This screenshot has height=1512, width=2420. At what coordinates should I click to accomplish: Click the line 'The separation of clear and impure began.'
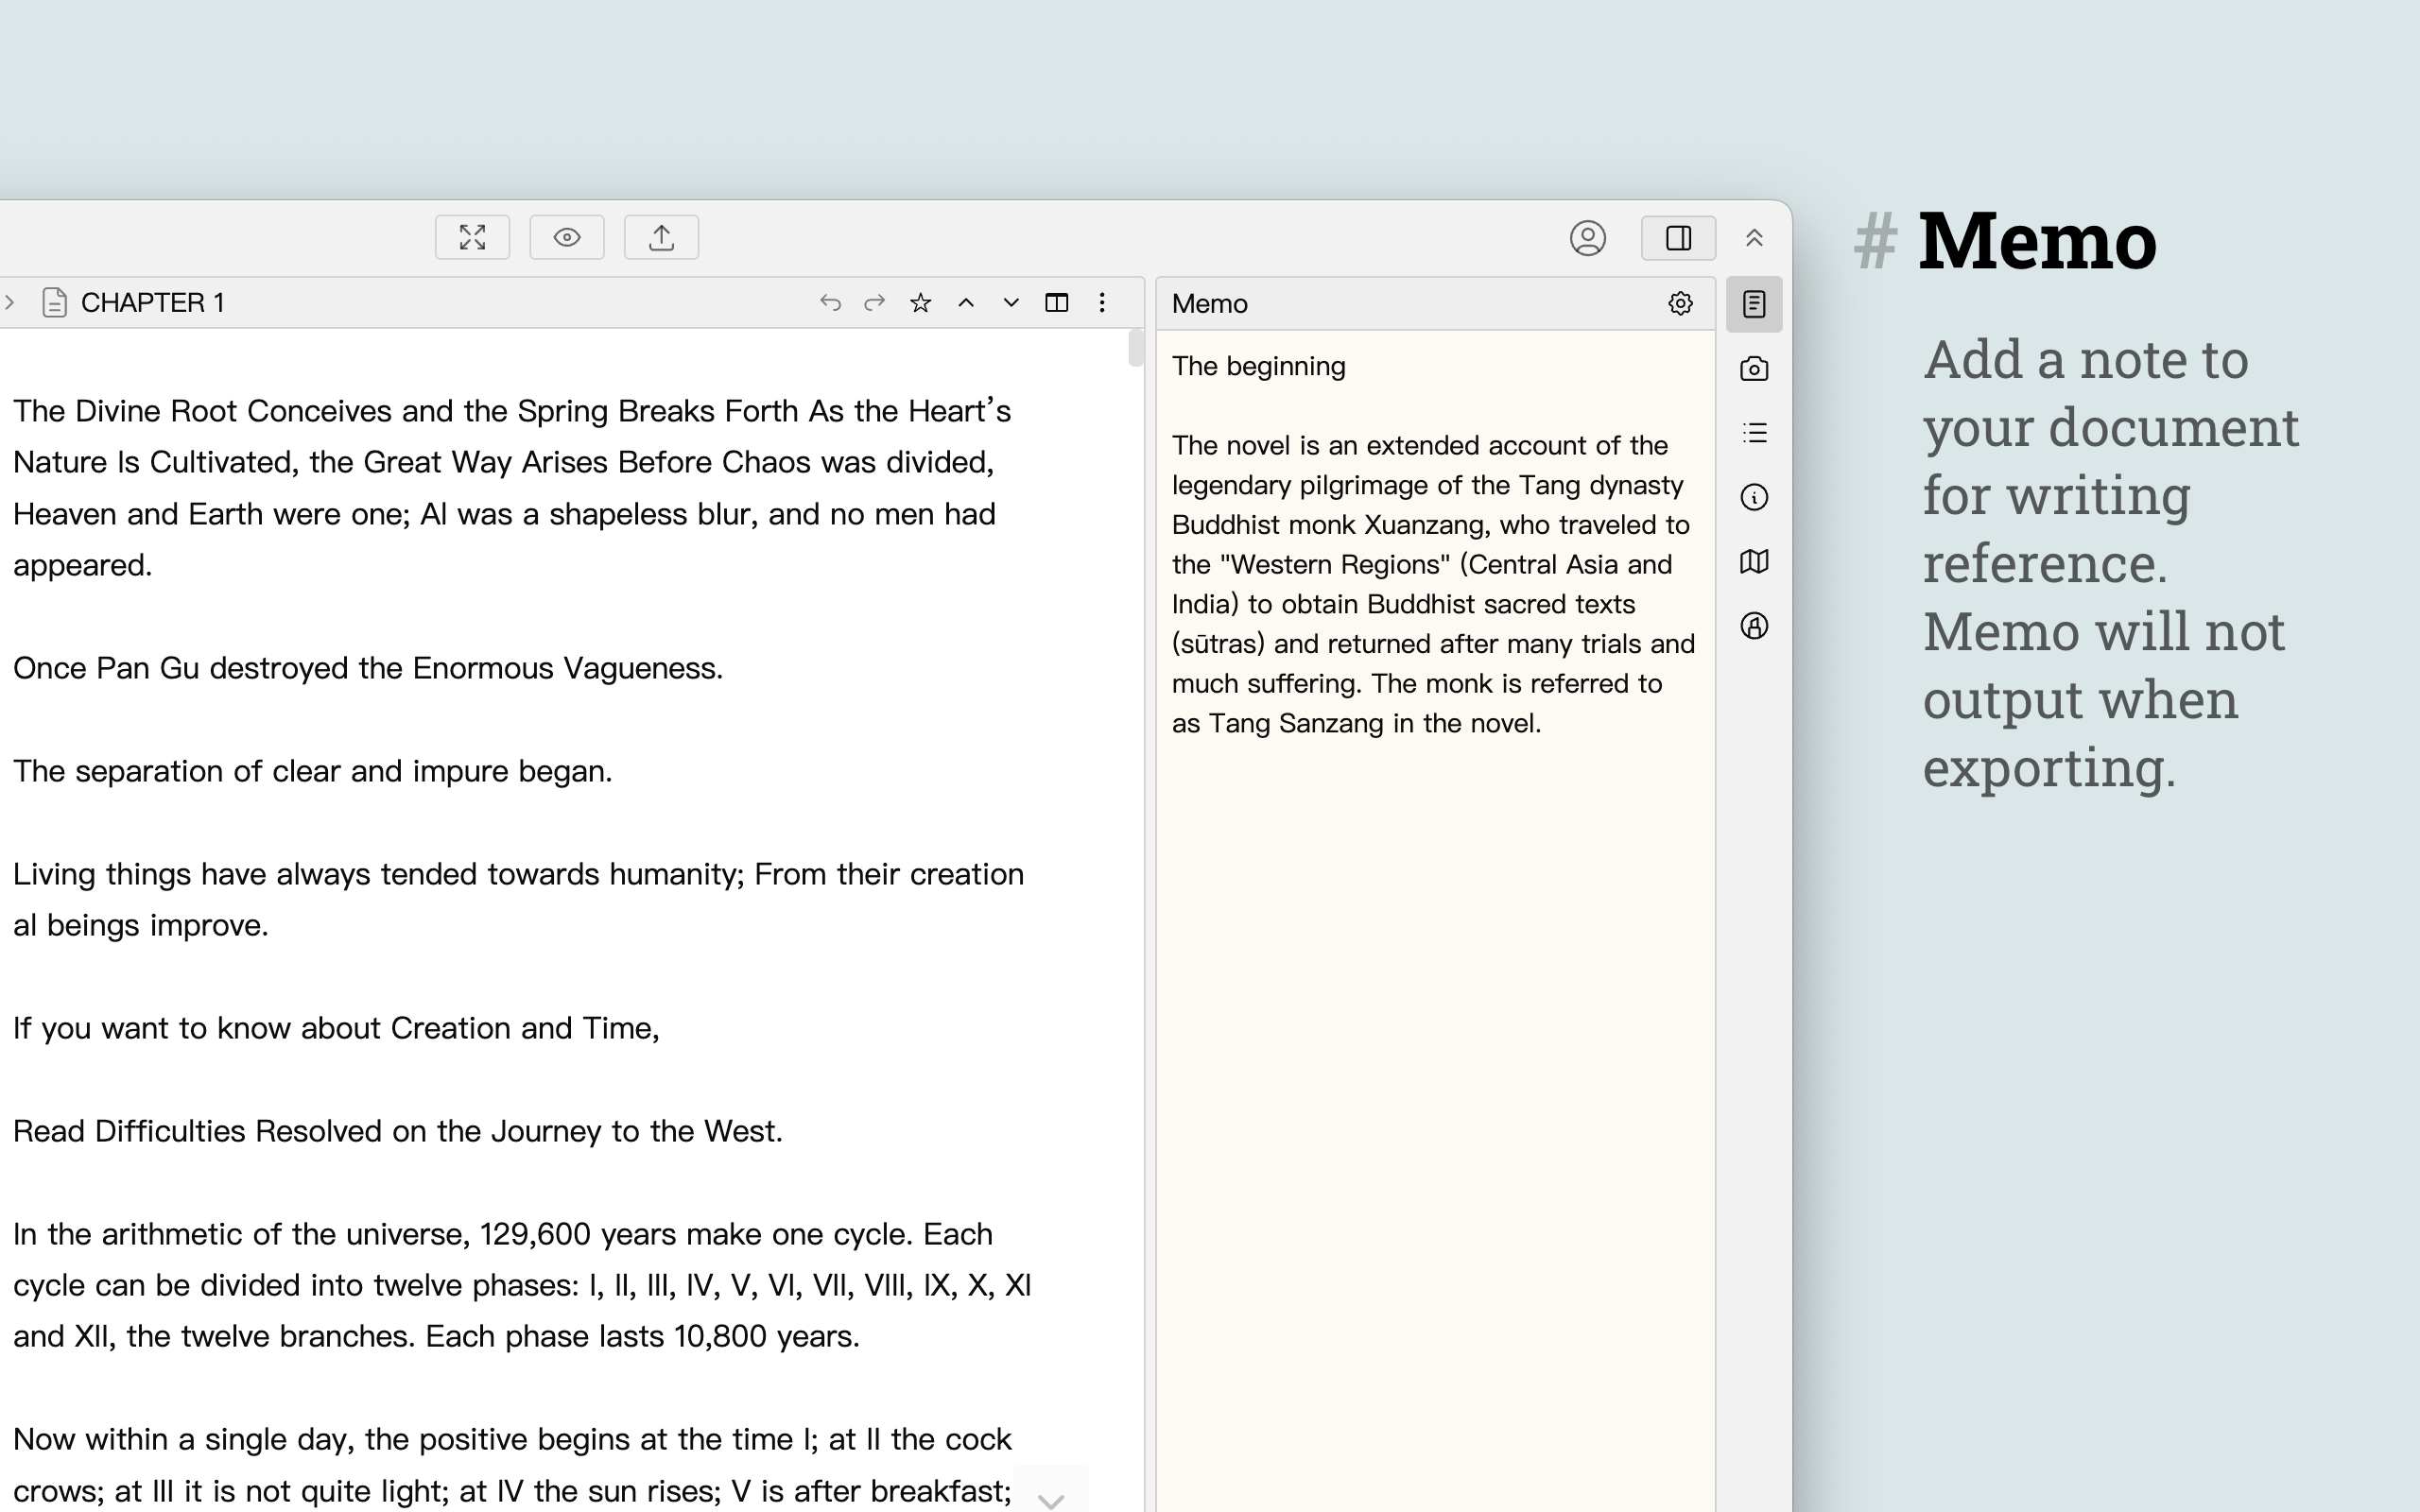(x=313, y=771)
